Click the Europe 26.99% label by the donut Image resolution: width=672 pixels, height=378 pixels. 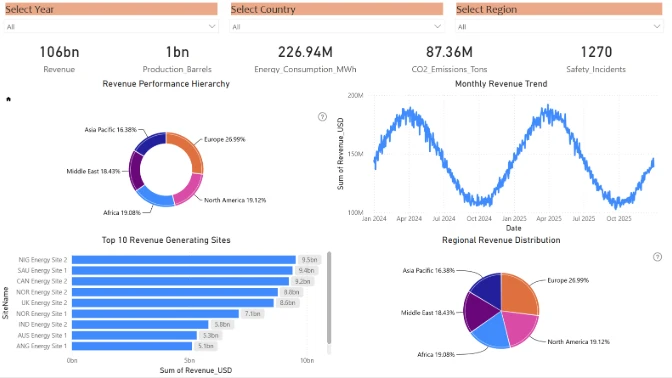(x=225, y=139)
